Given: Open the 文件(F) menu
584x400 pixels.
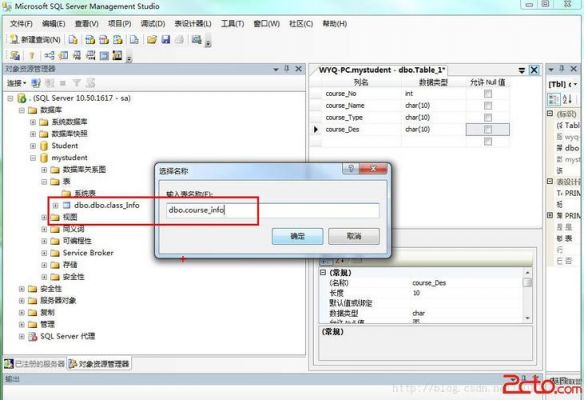Looking at the screenshot, I should pyautogui.click(x=21, y=23).
